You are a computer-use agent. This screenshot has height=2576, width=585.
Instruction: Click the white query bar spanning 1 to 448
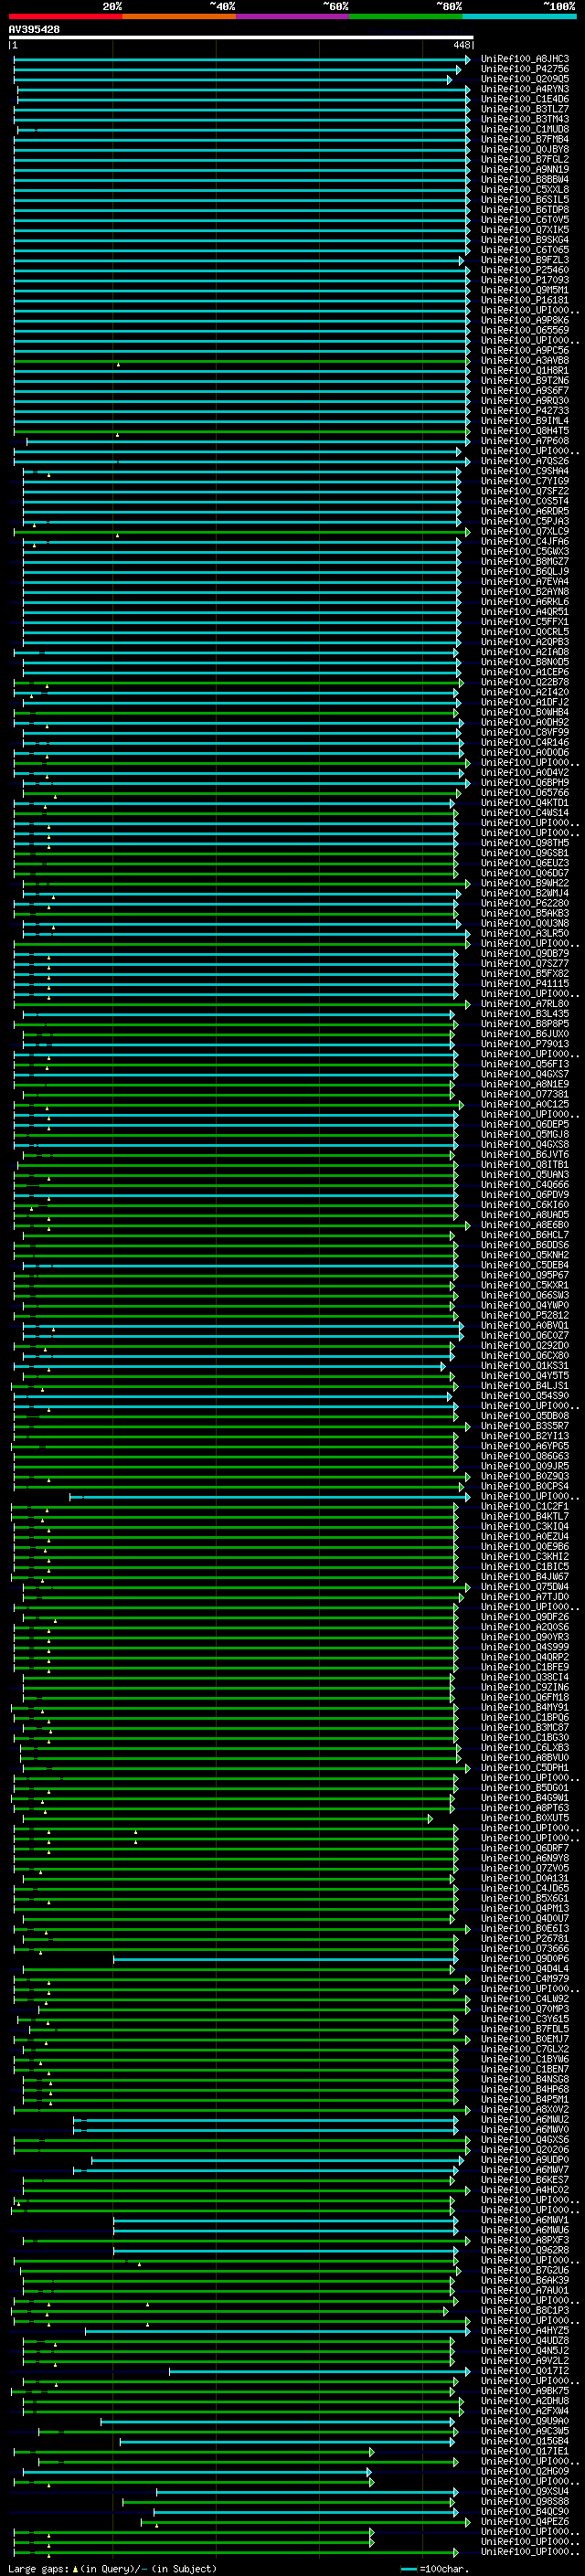click(x=241, y=38)
